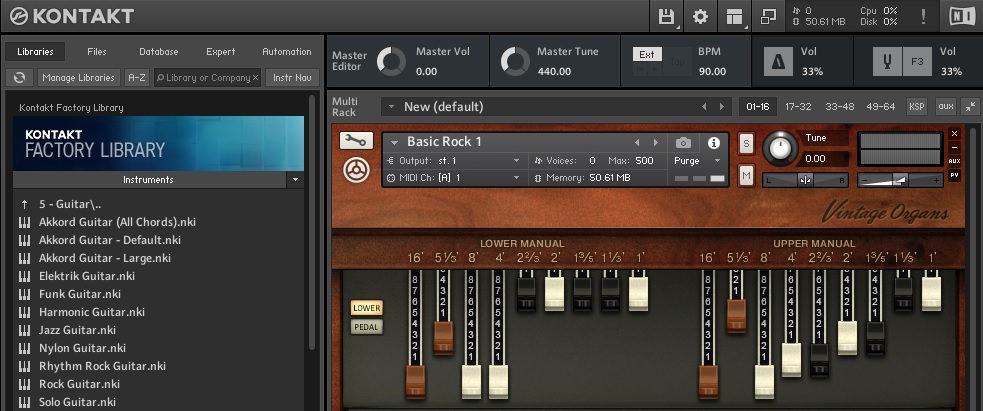Click the Master Tune knob

515,61
